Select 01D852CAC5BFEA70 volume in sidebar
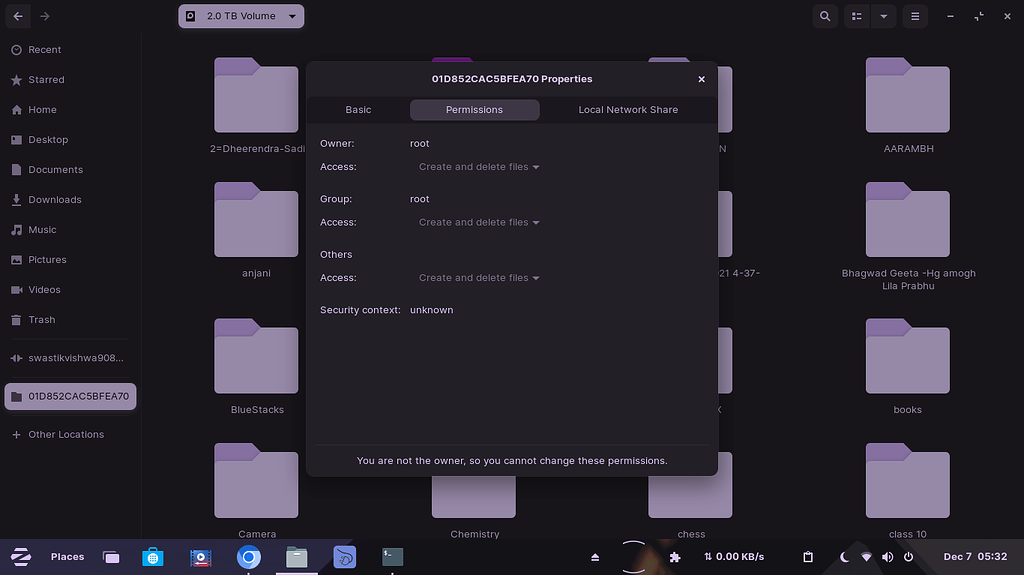The height and width of the screenshot is (575, 1024). click(x=70, y=396)
